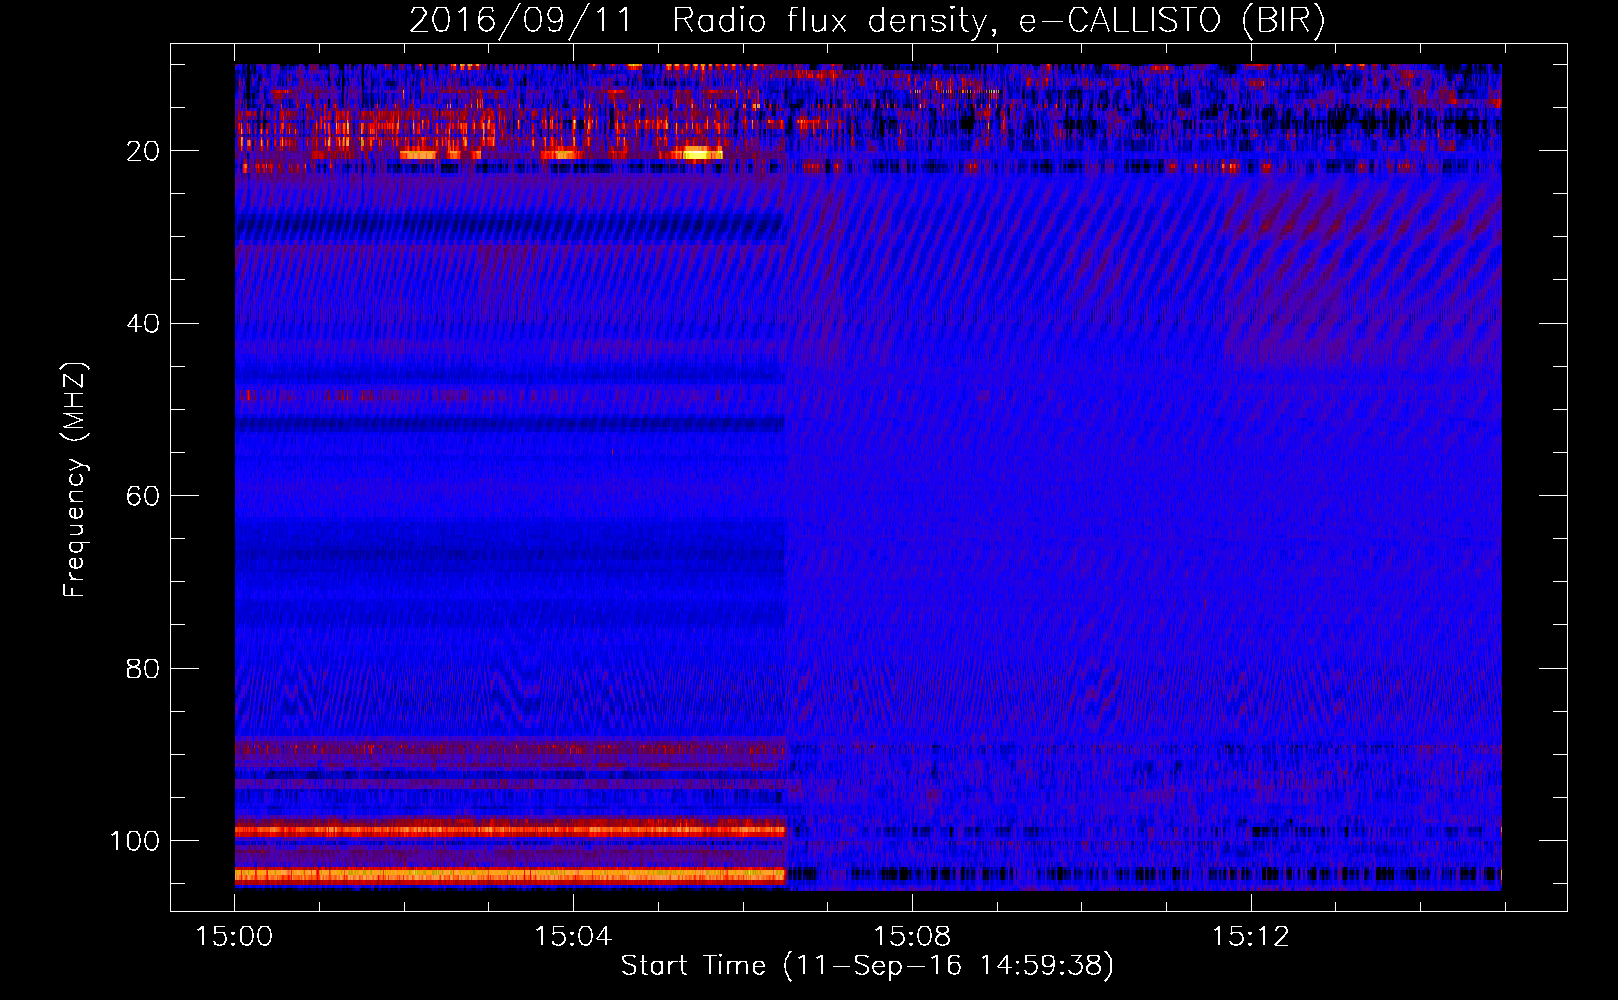Viewport: 1618px width, 1000px height.
Task: Click the 'Frequency (MHZ)' y-axis label
Action: point(75,480)
